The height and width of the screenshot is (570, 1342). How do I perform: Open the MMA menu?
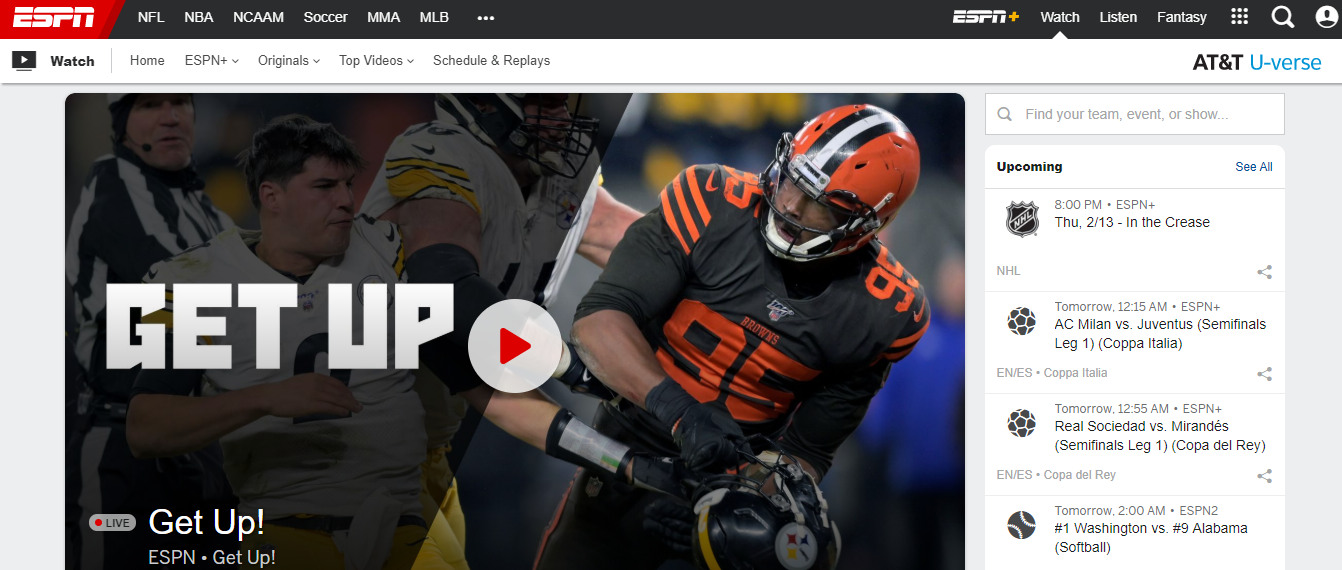pyautogui.click(x=384, y=17)
